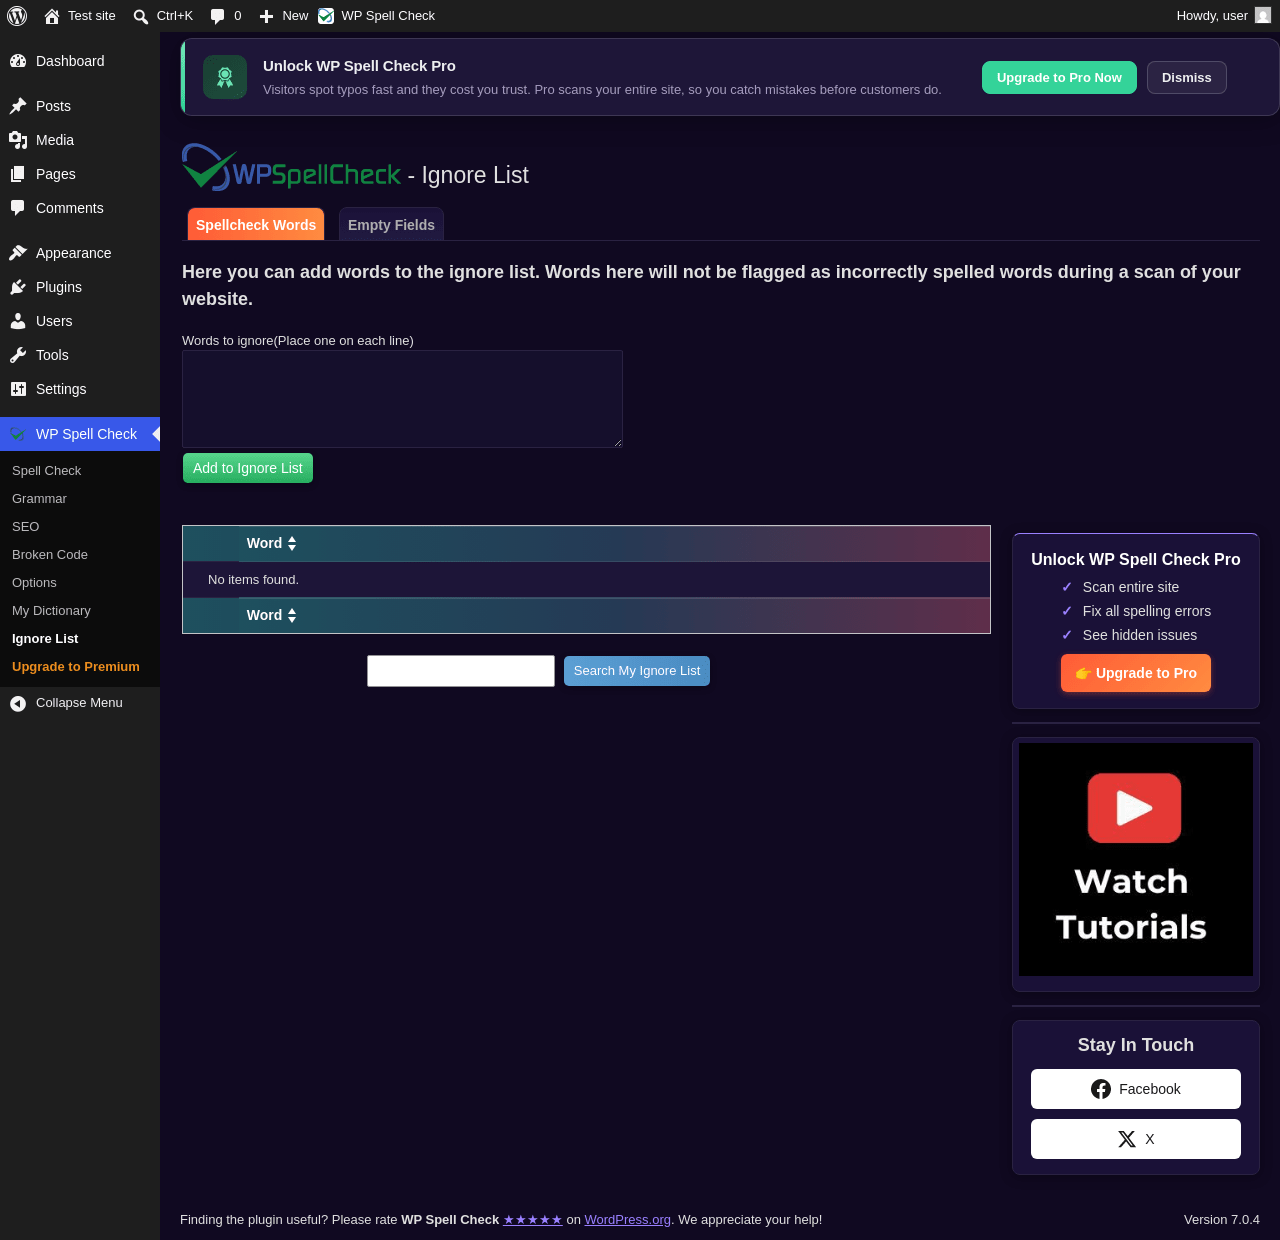Screen dimensions: 1280x1240
Task: Click the plus New content icon
Action: coord(266,16)
